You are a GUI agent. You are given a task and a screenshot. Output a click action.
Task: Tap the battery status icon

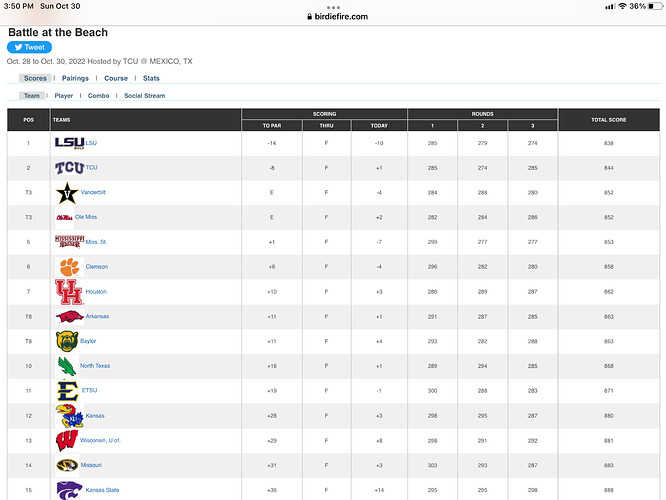(654, 6)
